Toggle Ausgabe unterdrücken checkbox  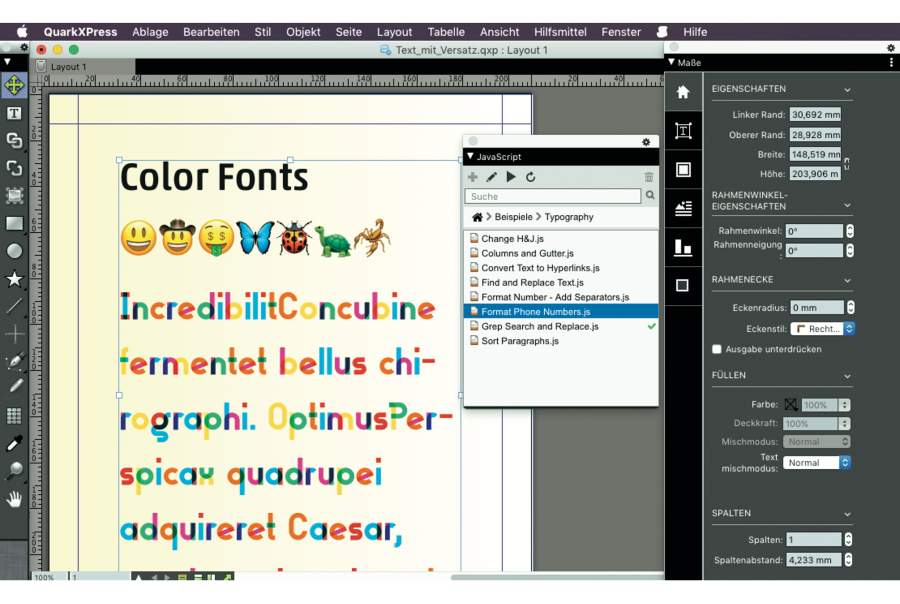click(x=716, y=349)
